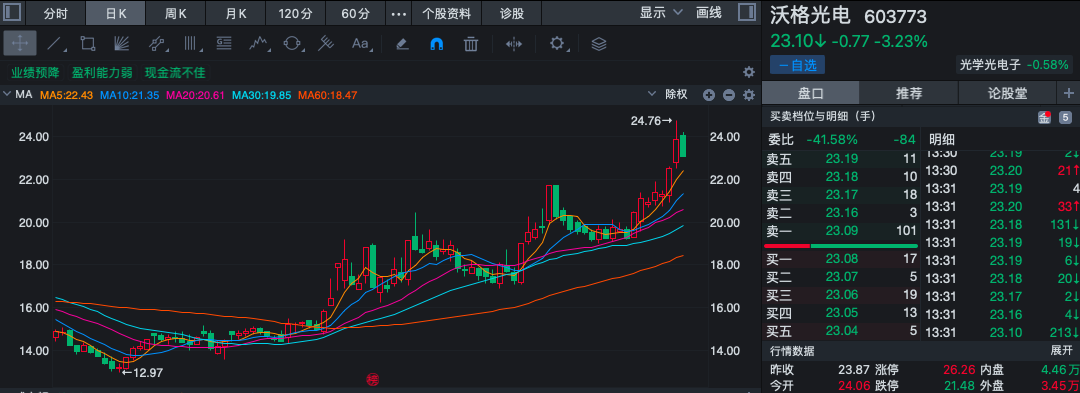Open 个股资料 stock info
The height and width of the screenshot is (393, 1080).
point(446,13)
